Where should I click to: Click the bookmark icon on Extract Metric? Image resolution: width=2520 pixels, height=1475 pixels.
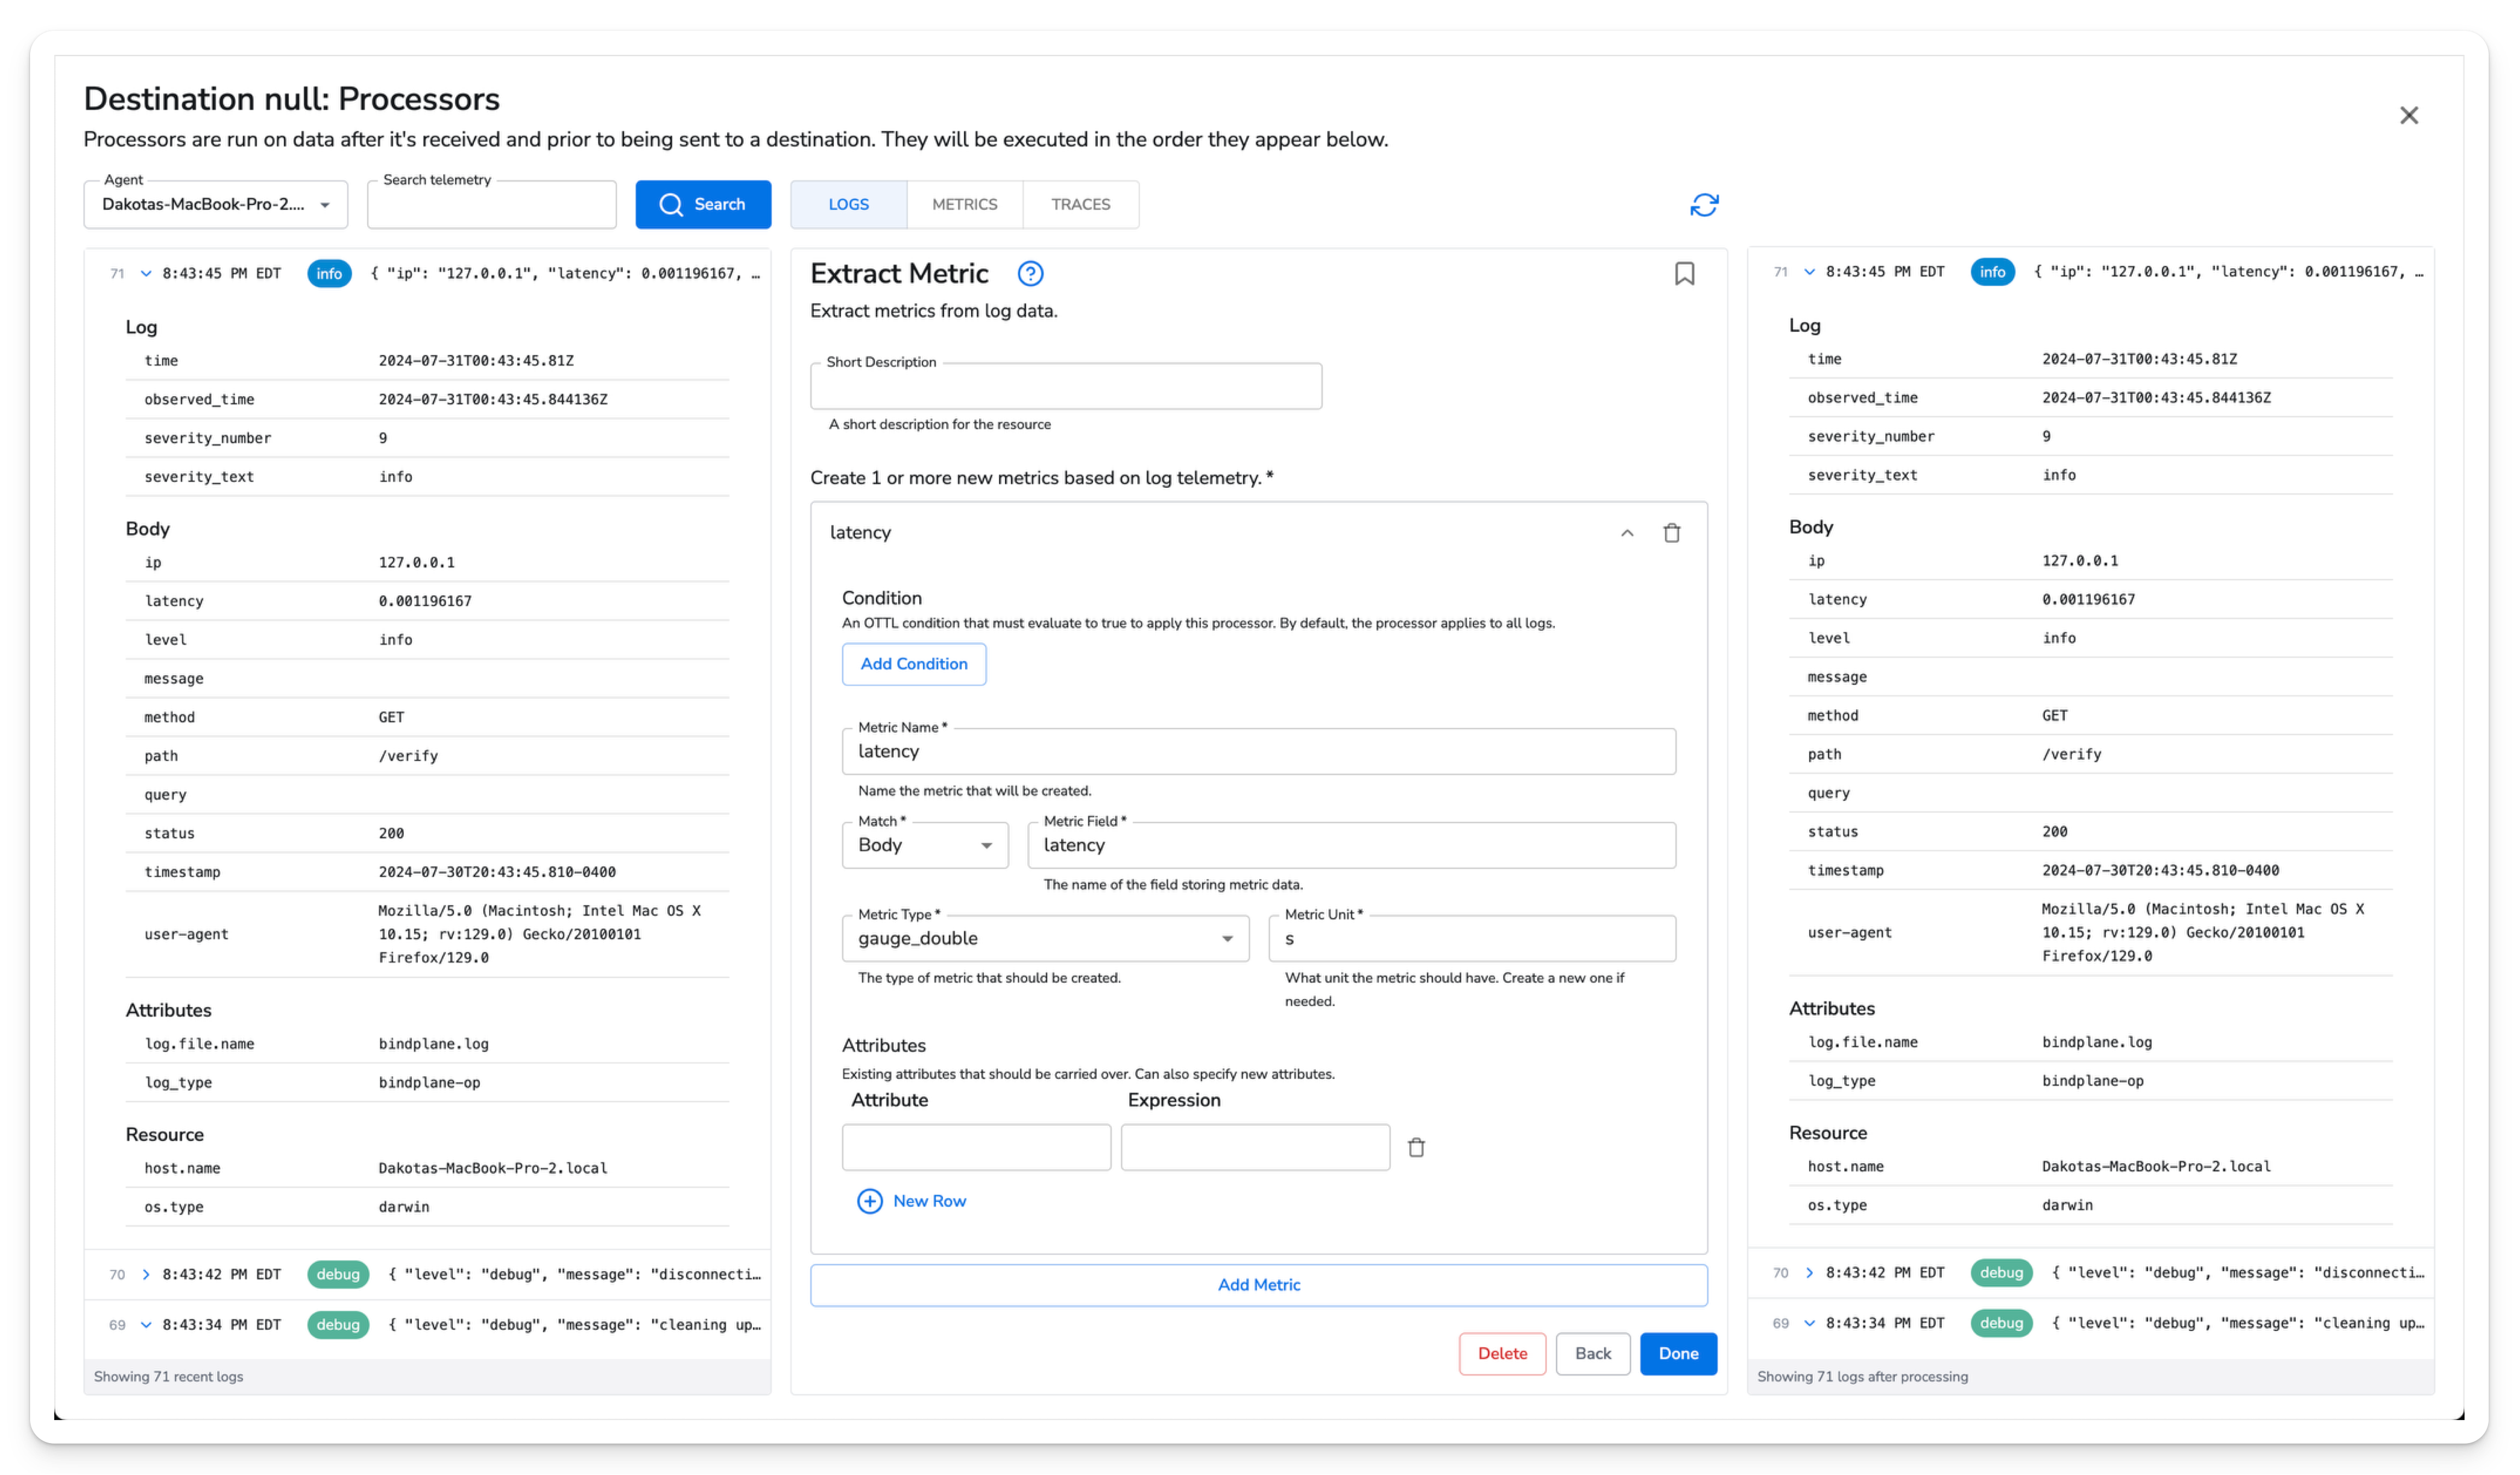point(1685,273)
